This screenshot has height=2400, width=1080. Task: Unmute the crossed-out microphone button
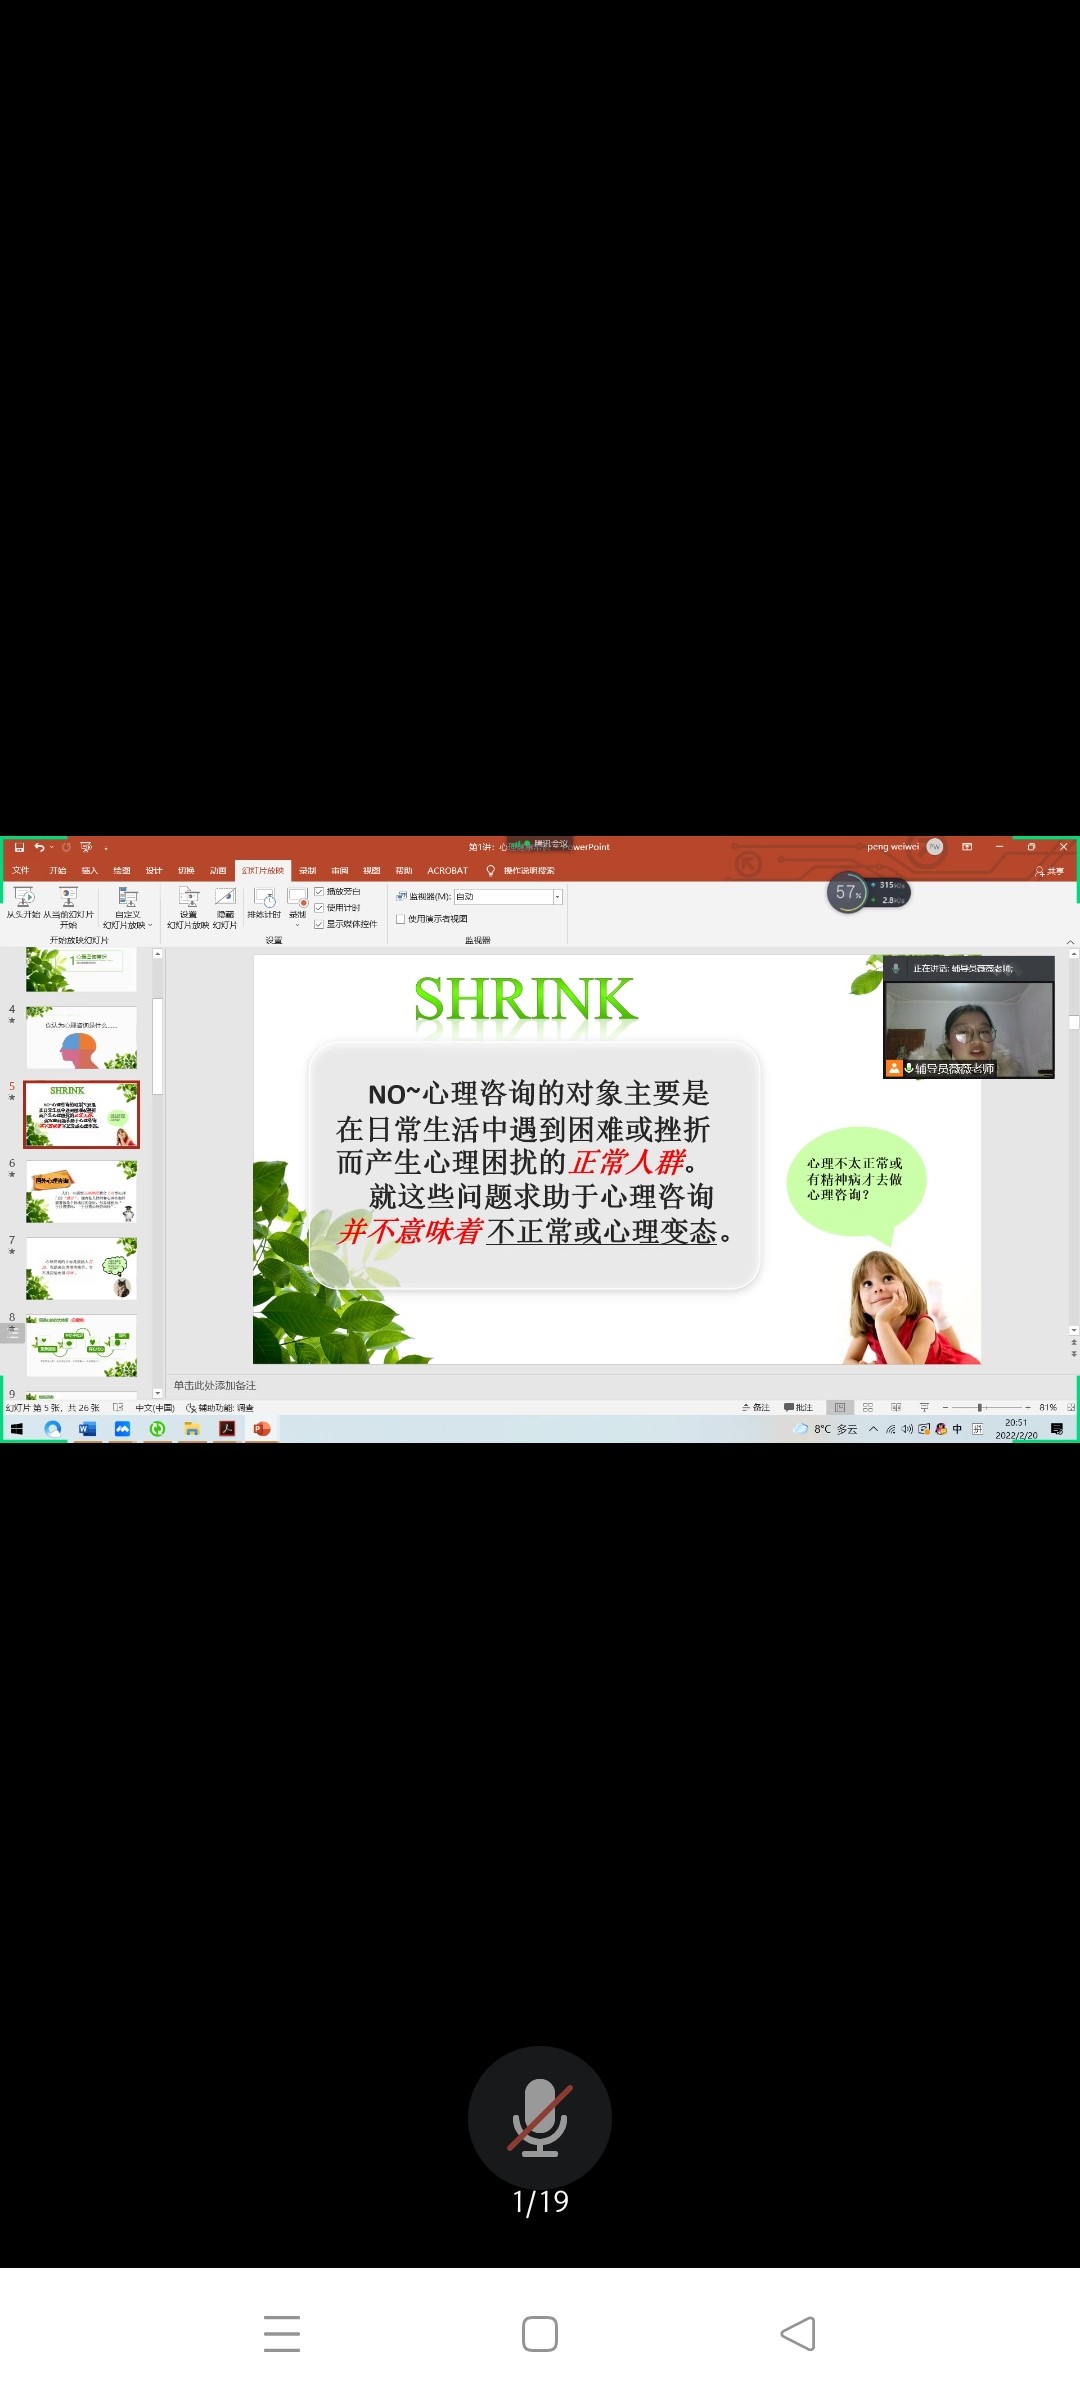click(539, 2117)
